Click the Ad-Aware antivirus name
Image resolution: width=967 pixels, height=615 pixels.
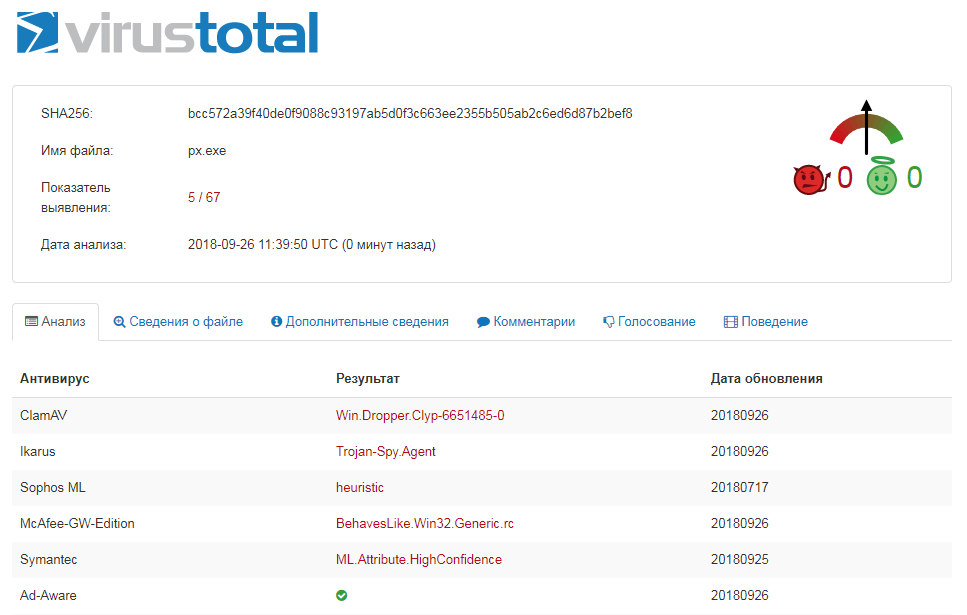tap(48, 595)
